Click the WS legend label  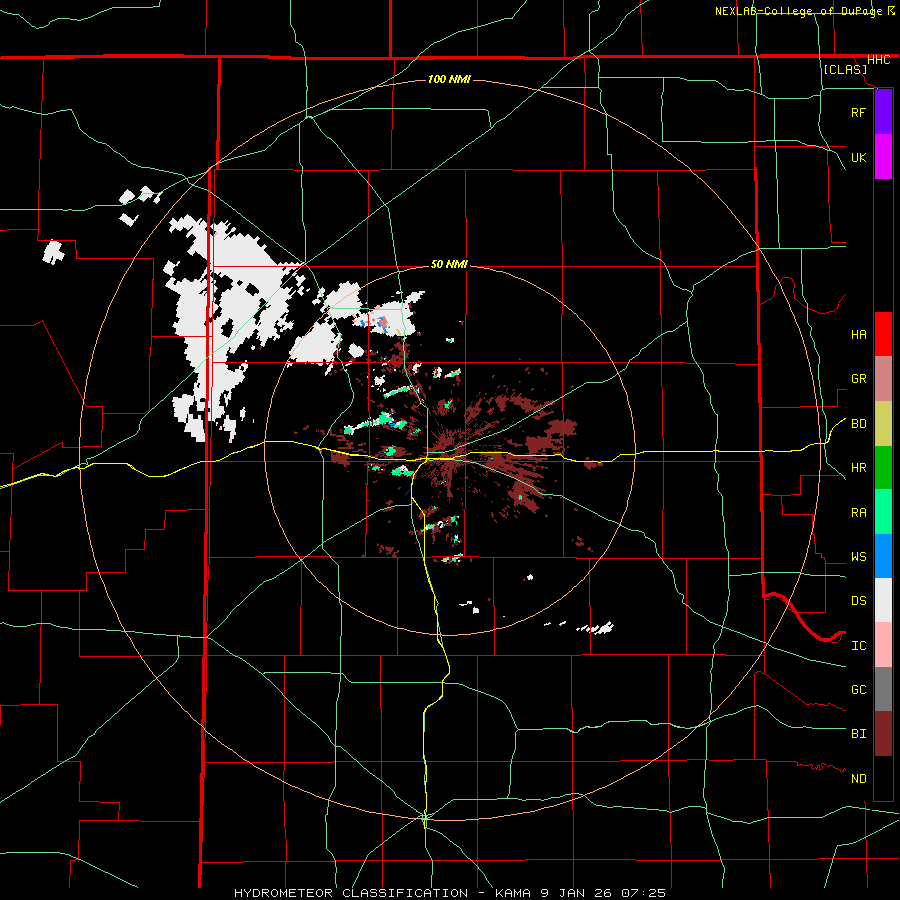point(858,557)
